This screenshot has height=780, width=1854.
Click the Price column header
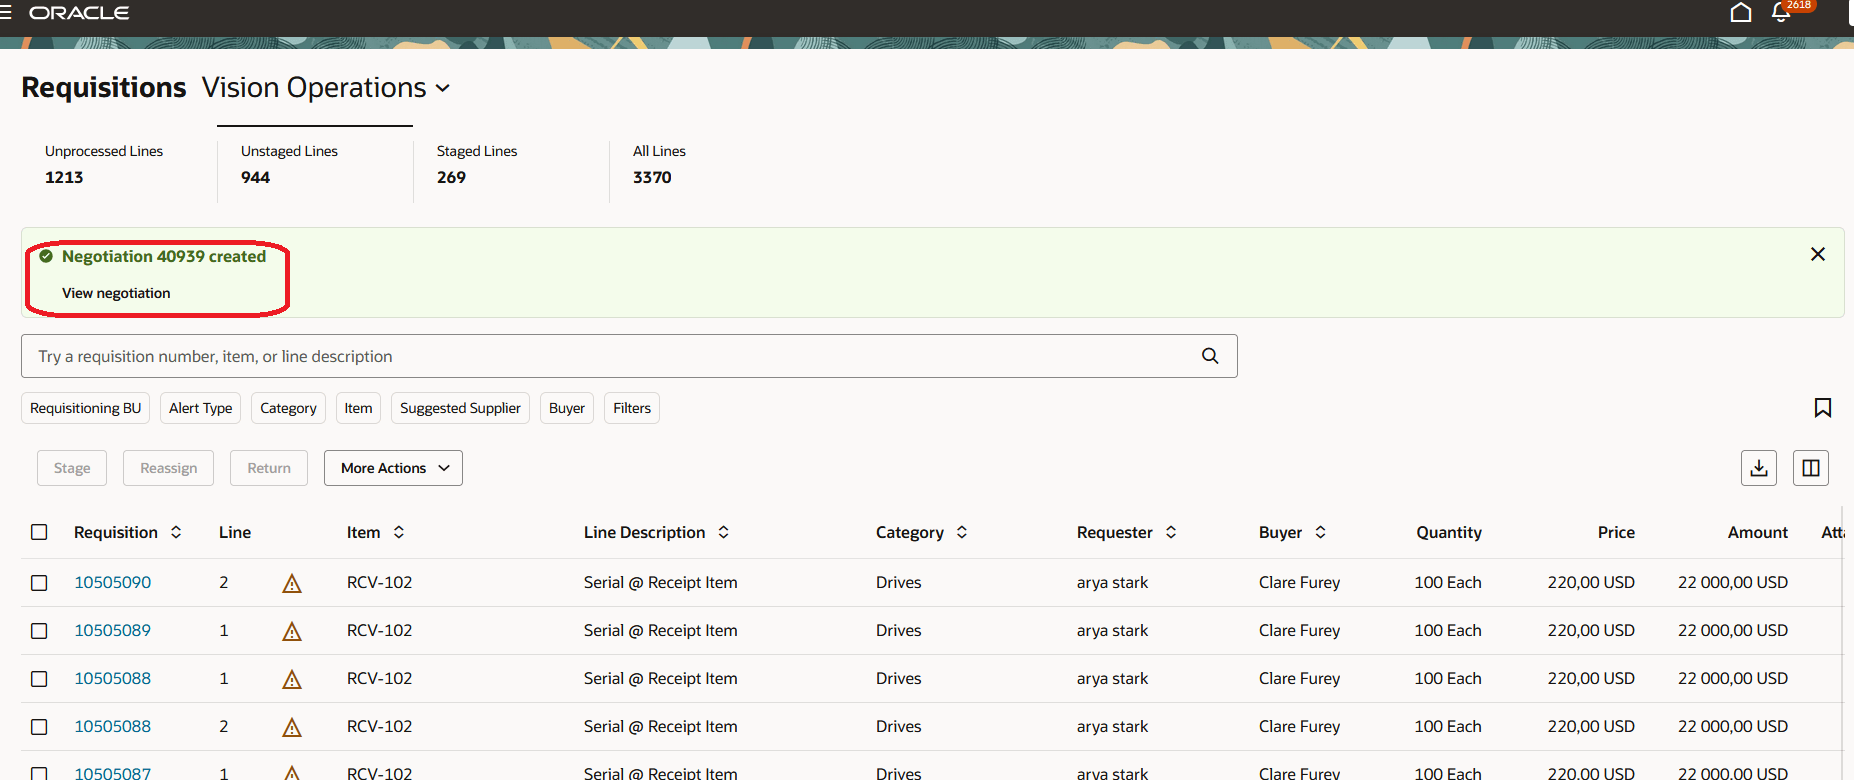pos(1616,532)
